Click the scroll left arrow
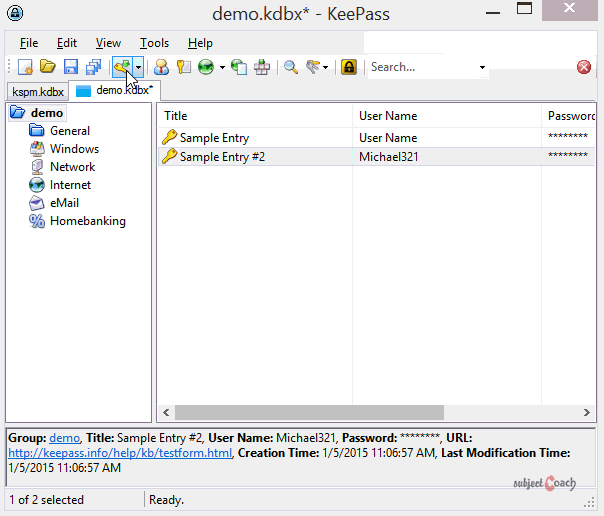604x516 pixels. point(166,412)
